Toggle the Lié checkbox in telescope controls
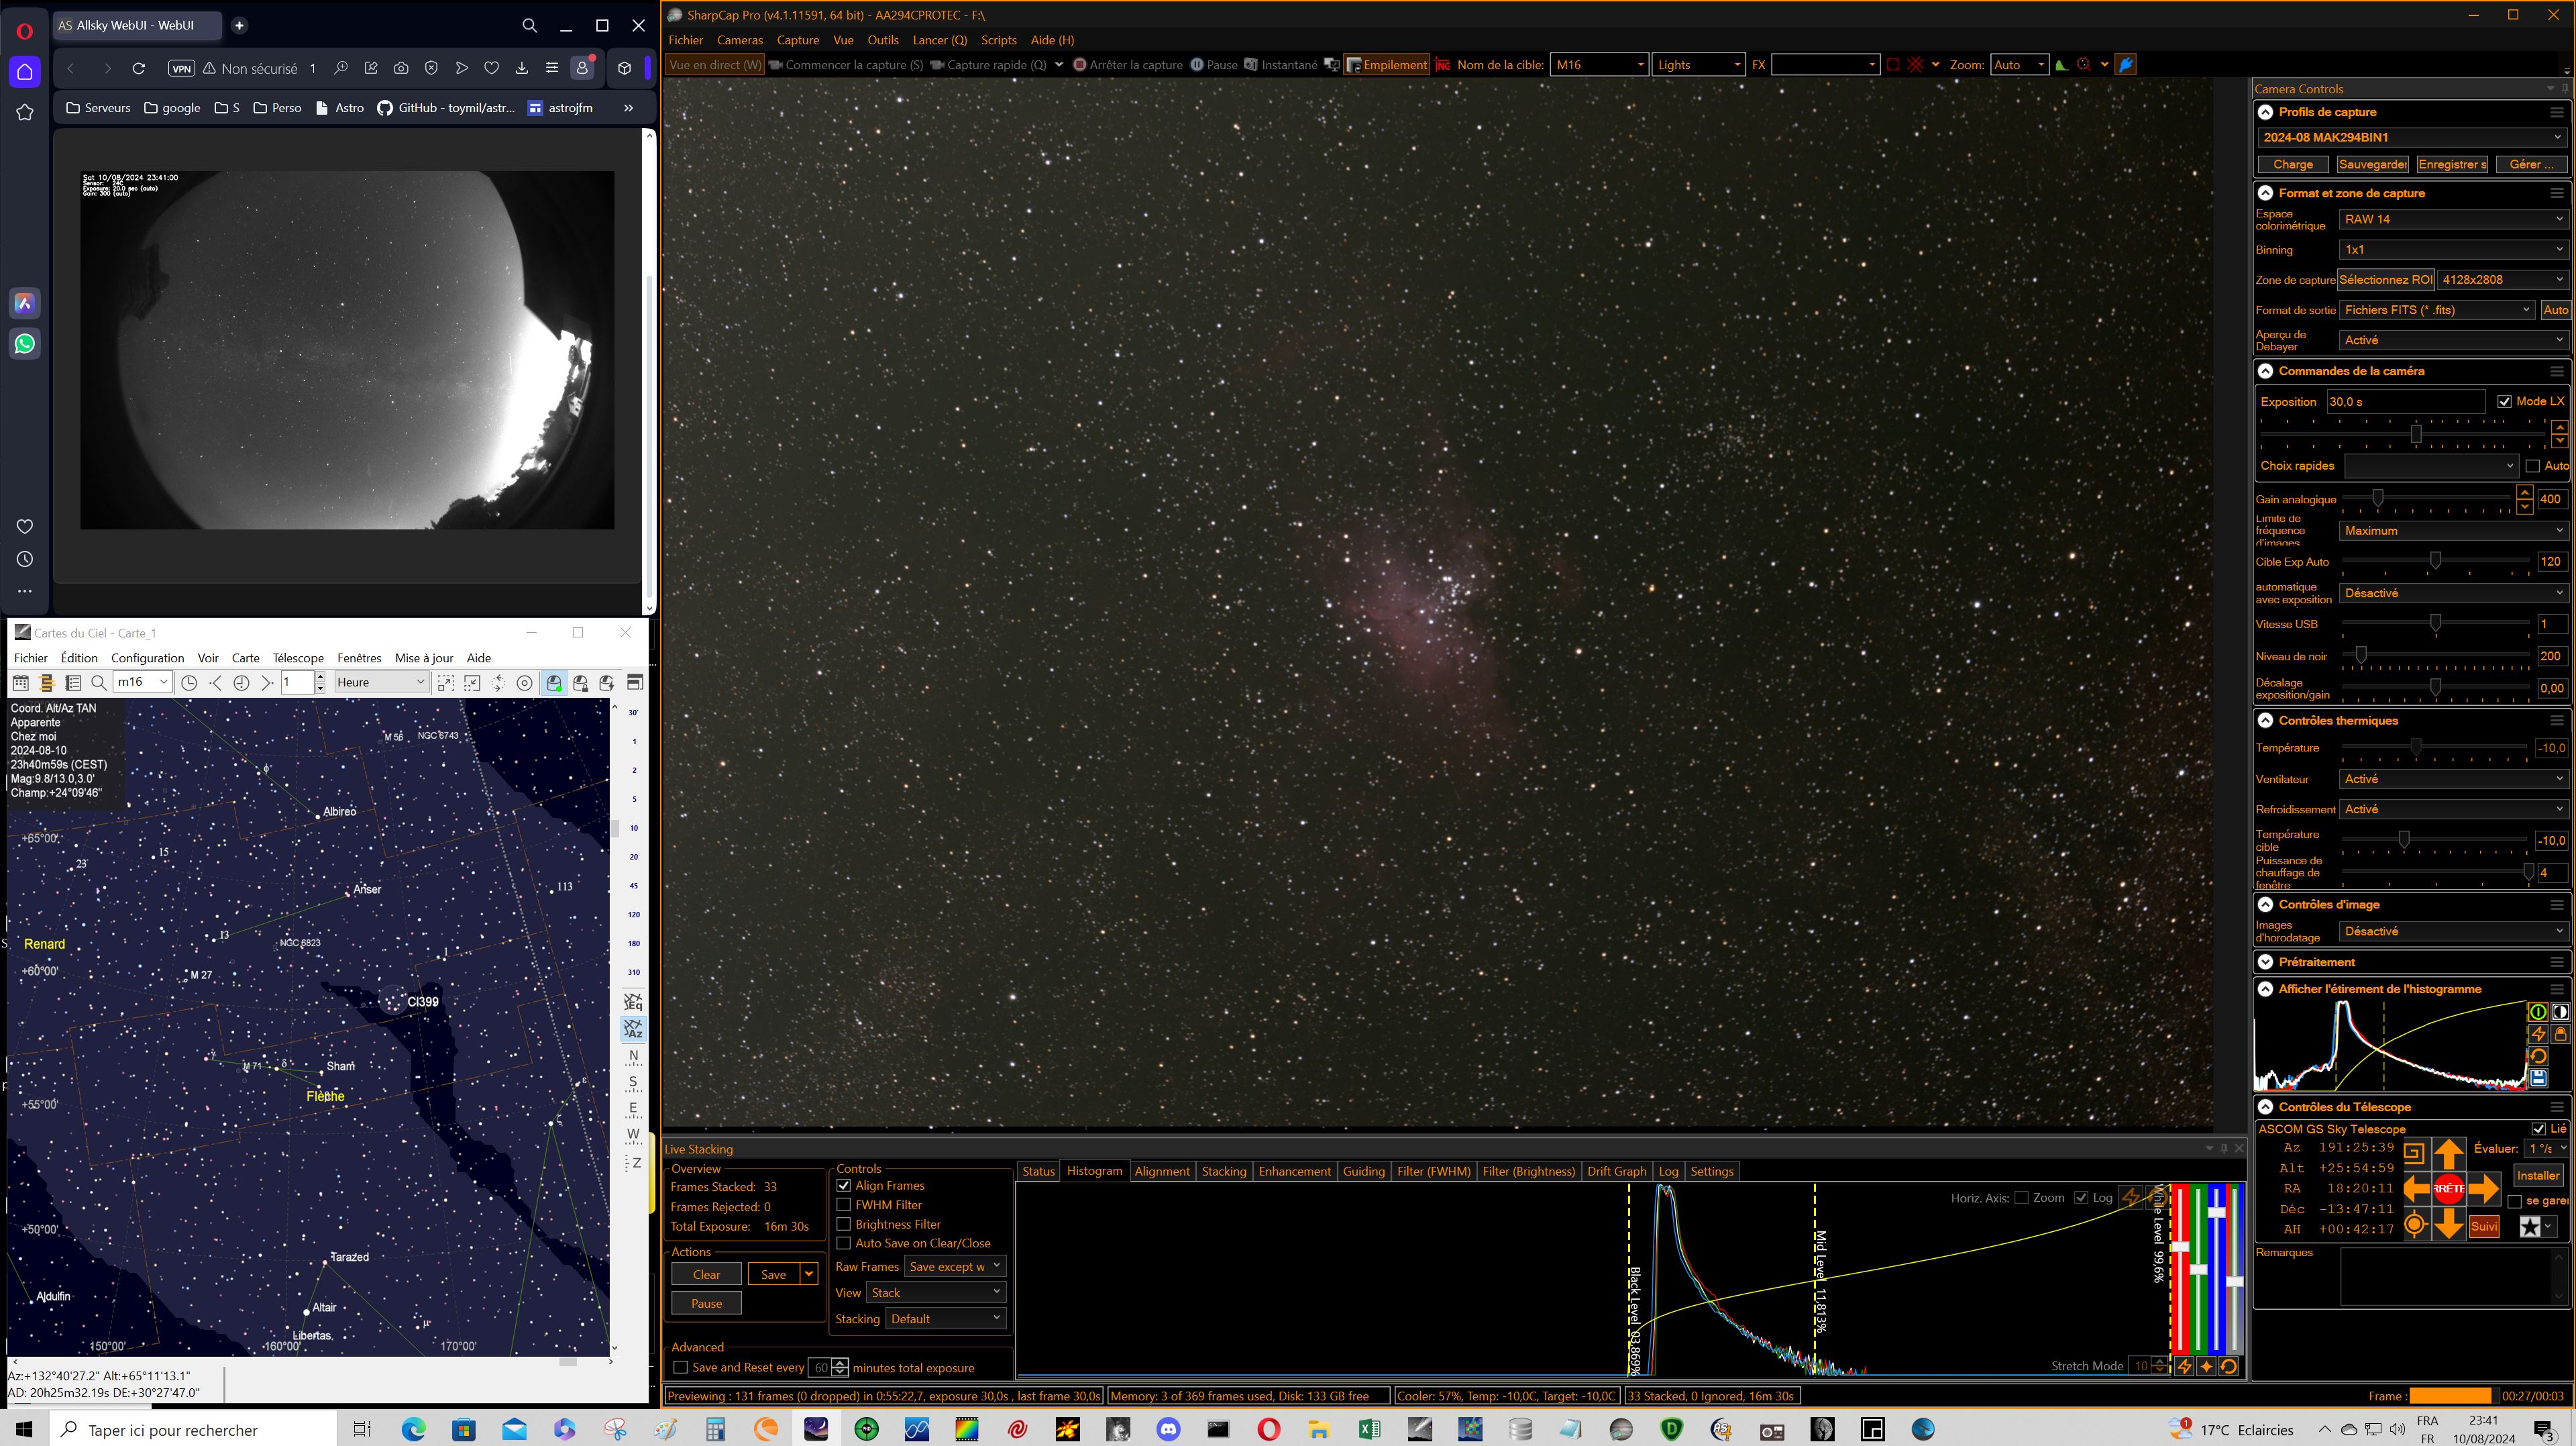The height and width of the screenshot is (1446, 2576). click(2538, 1129)
